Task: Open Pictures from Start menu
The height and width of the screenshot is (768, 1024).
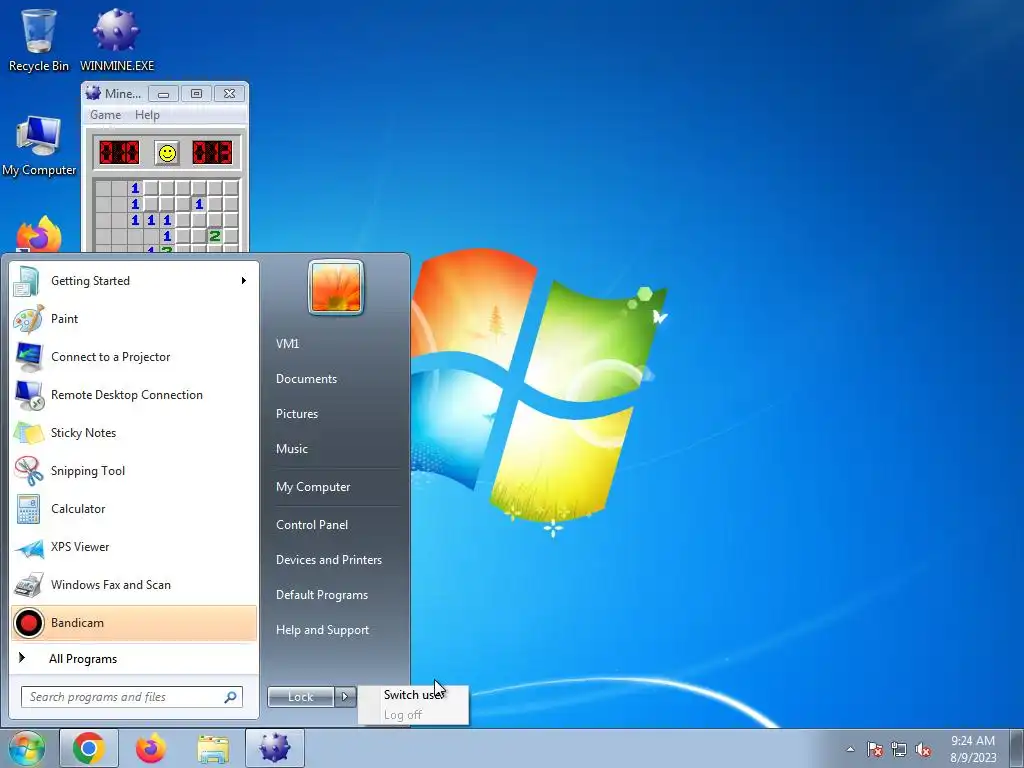Action: [x=297, y=414]
